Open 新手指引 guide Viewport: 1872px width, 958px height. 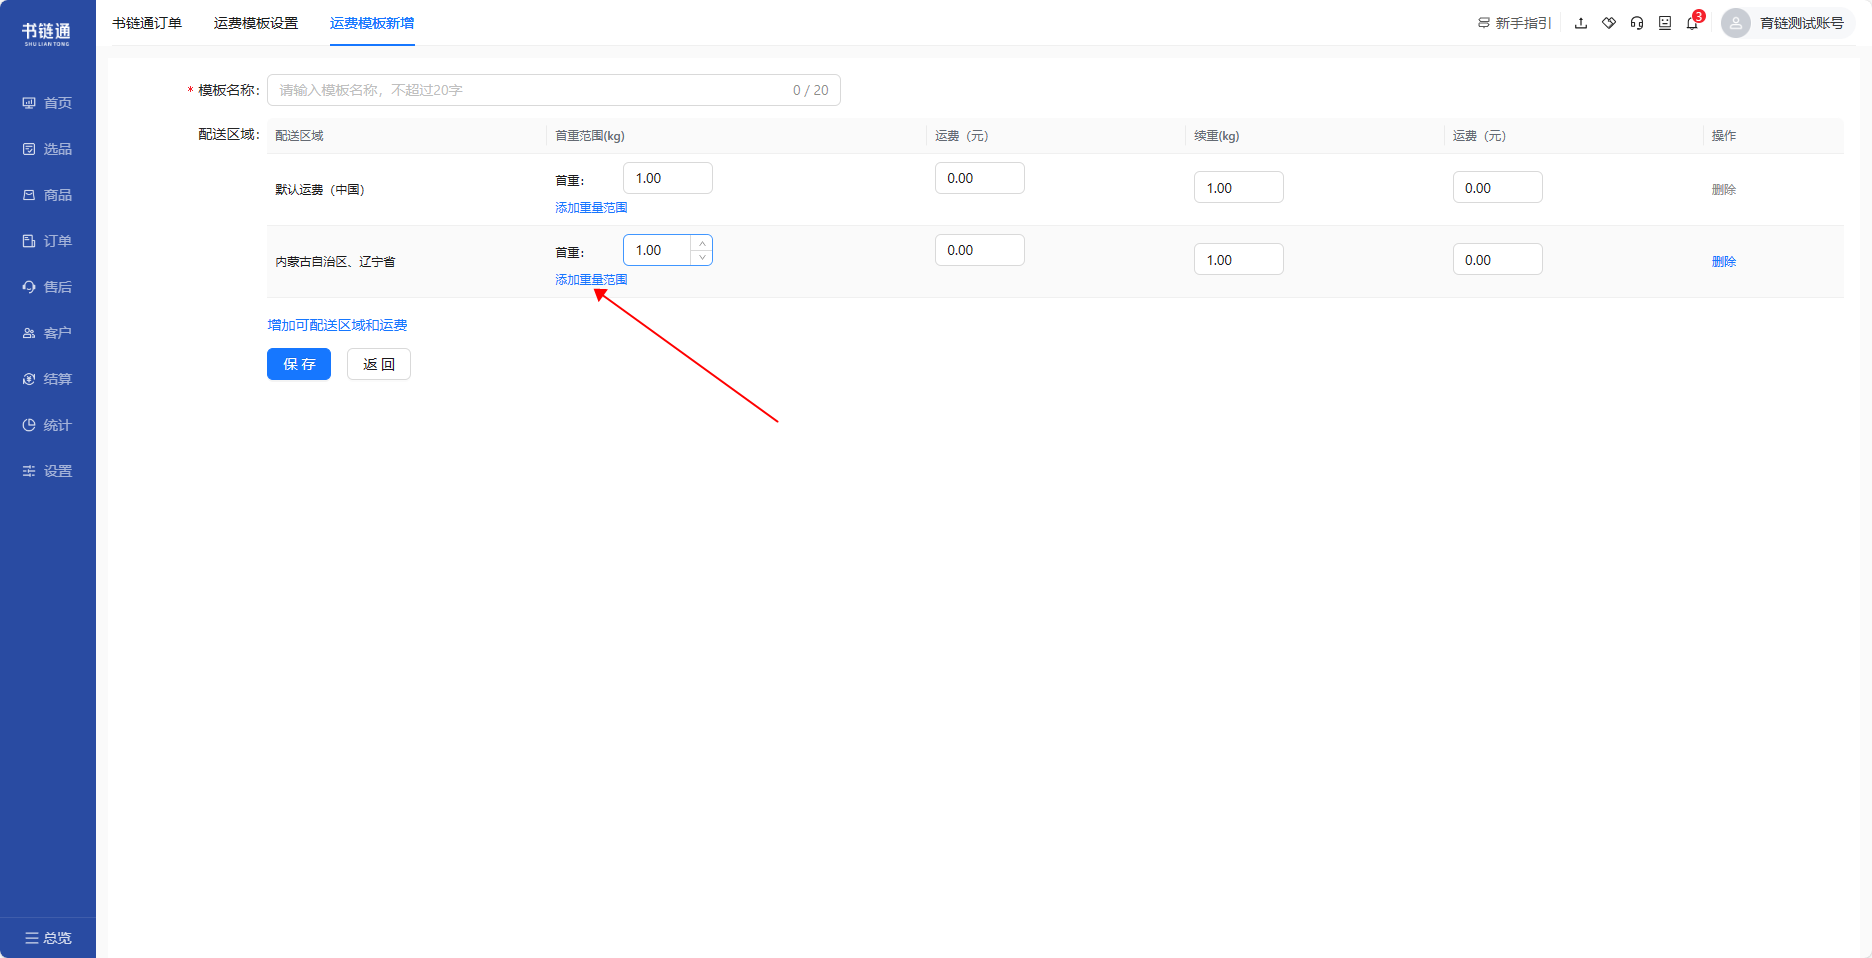(1514, 23)
